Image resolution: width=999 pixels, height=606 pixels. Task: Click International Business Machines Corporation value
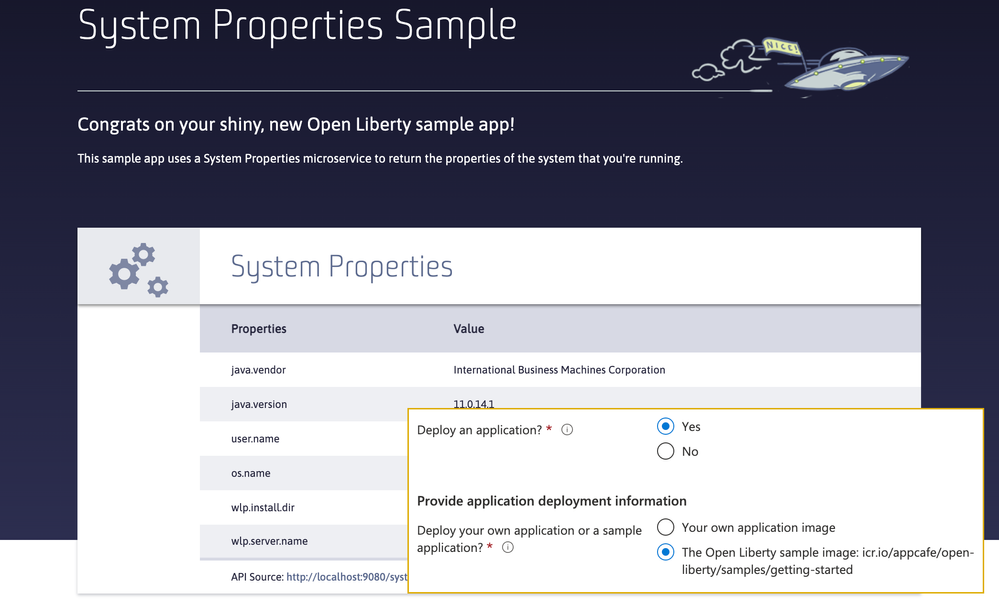559,370
